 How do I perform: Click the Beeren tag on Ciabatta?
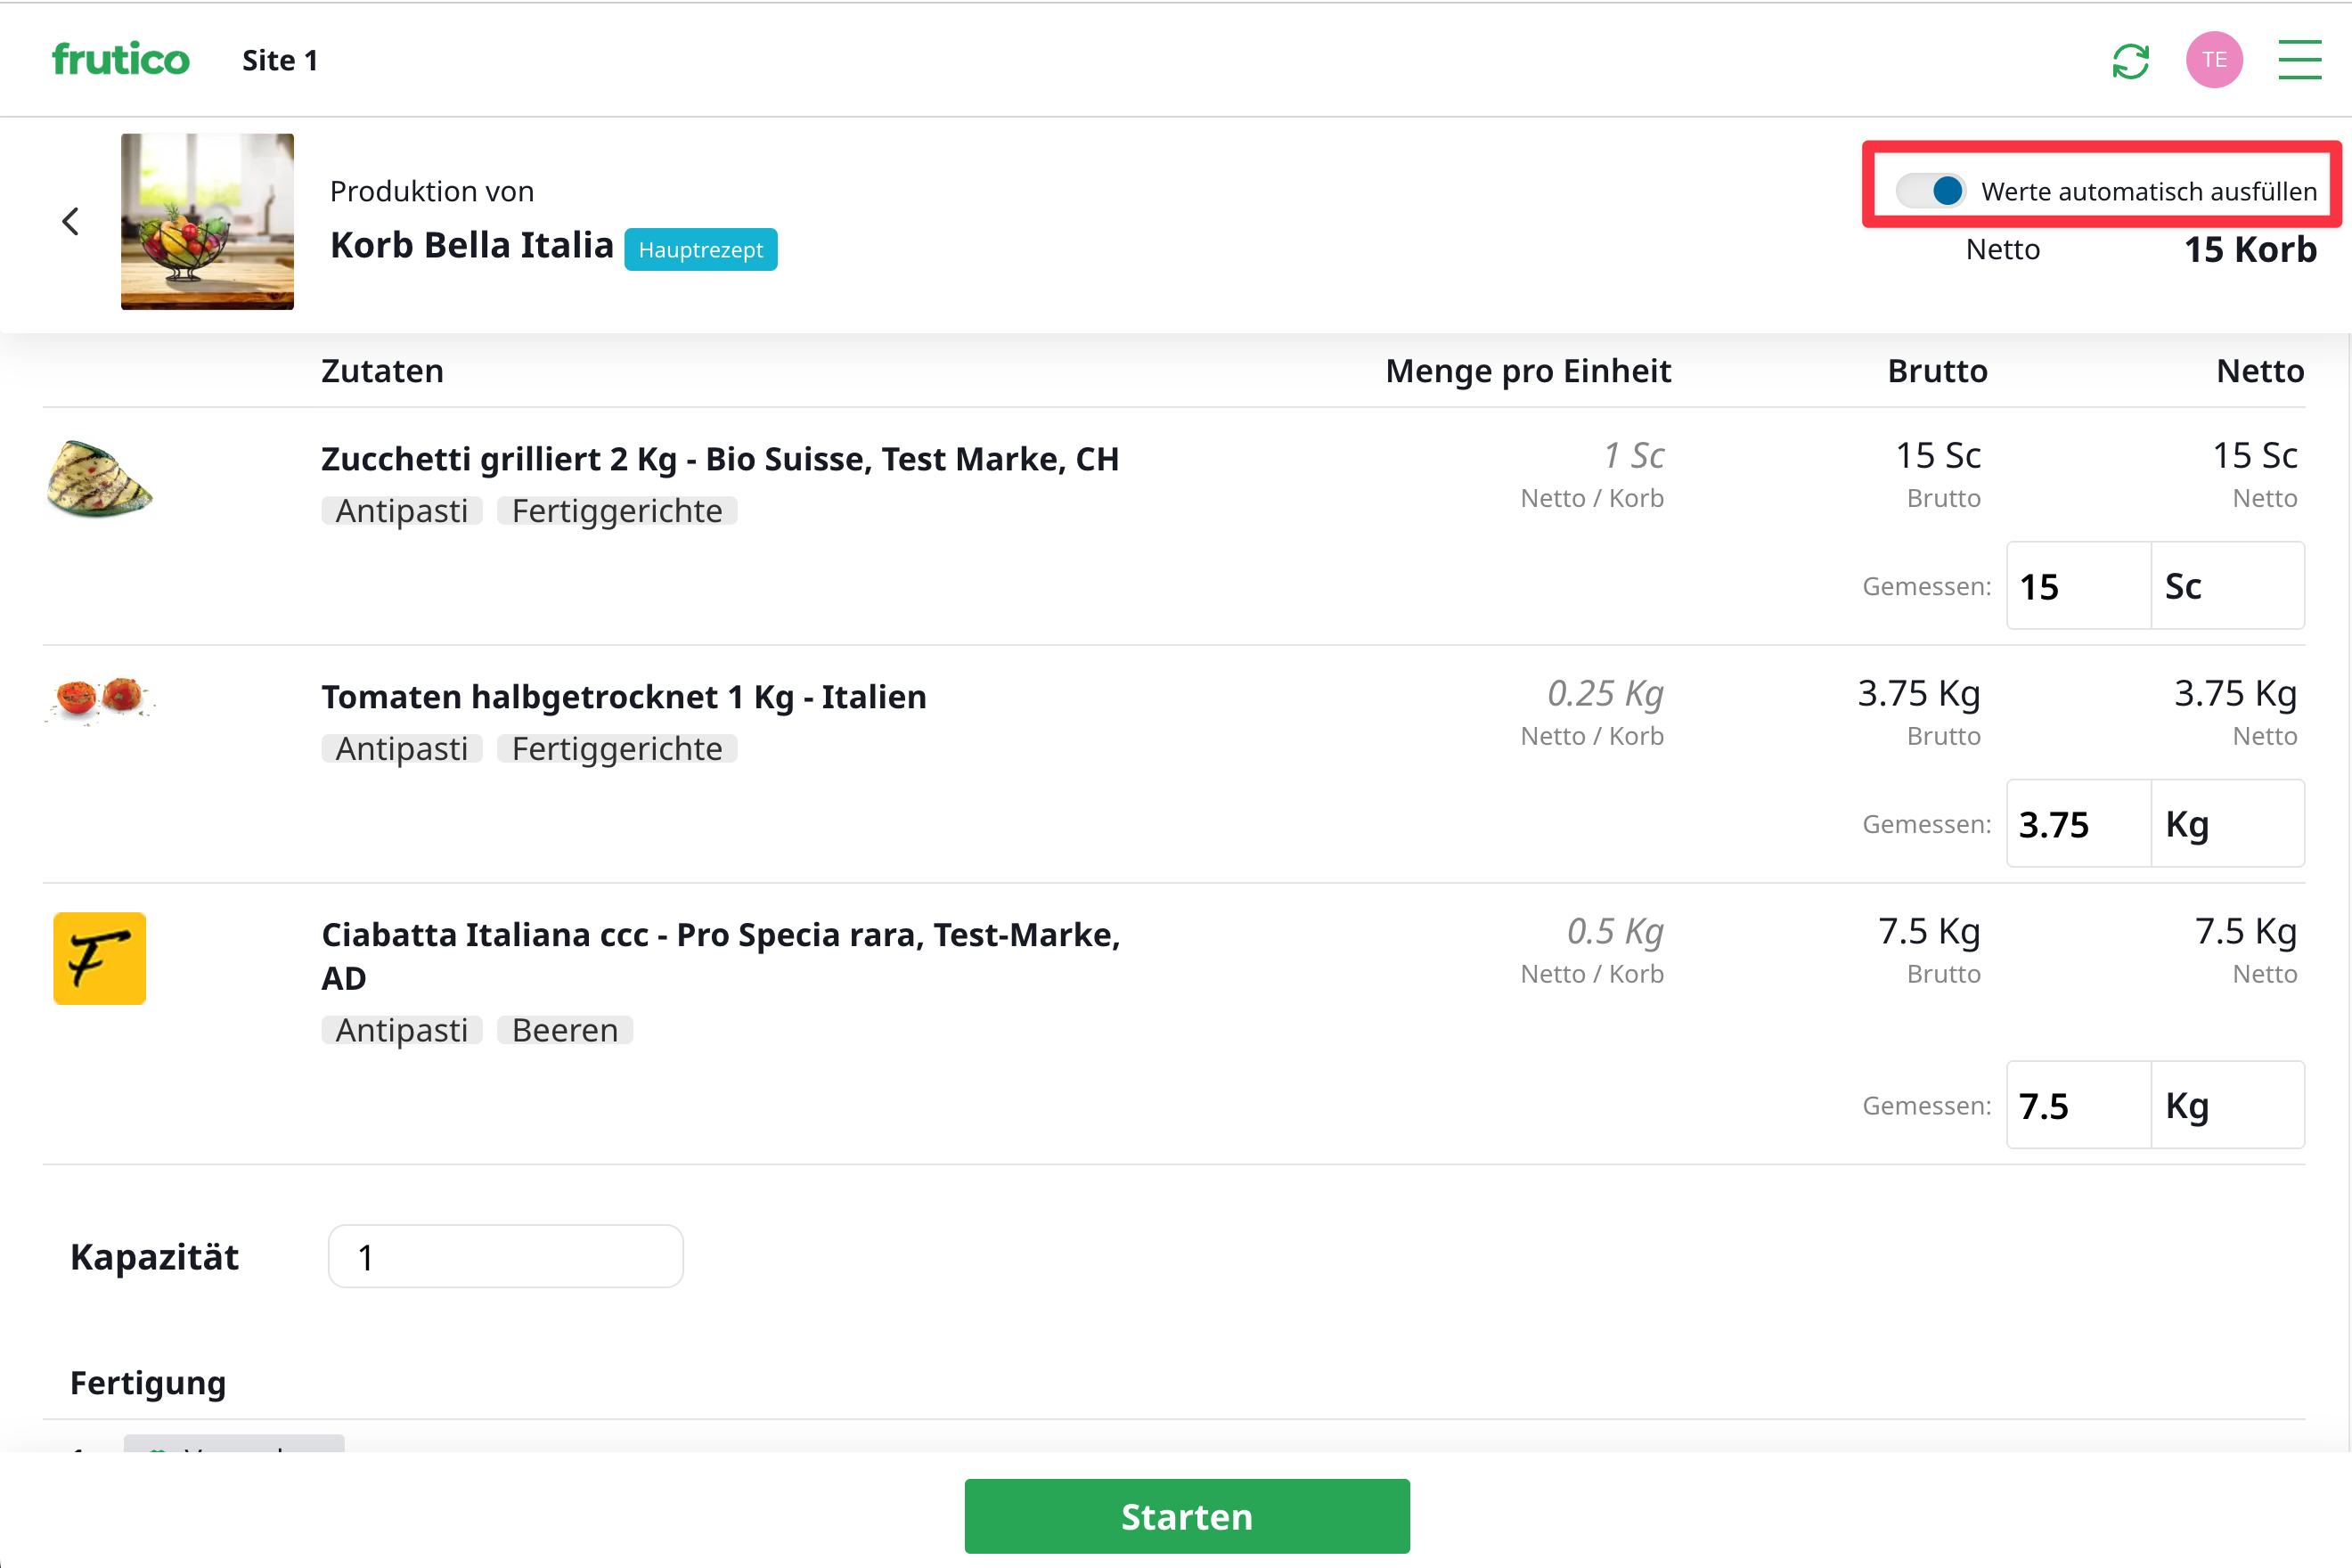click(x=564, y=1030)
